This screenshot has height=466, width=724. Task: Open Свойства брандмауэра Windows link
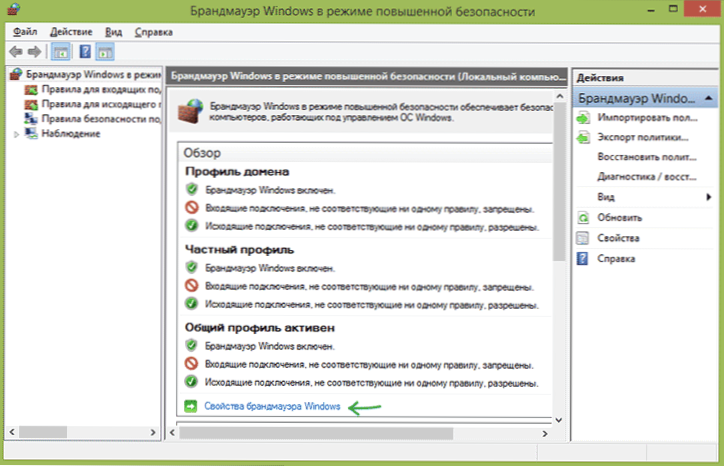tap(272, 406)
